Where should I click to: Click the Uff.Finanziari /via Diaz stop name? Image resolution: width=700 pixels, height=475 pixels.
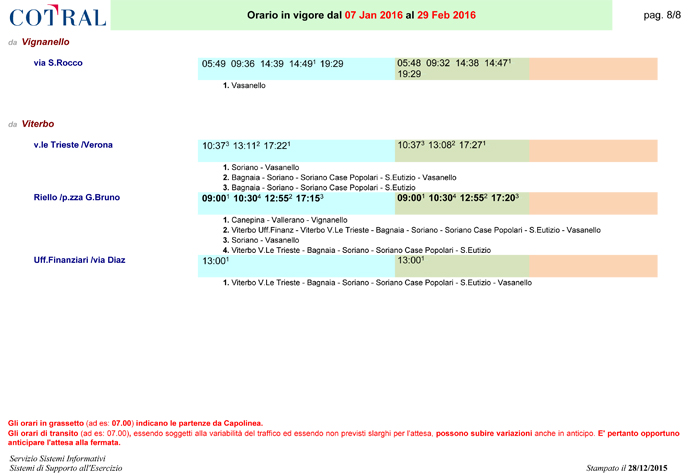[x=79, y=260]
